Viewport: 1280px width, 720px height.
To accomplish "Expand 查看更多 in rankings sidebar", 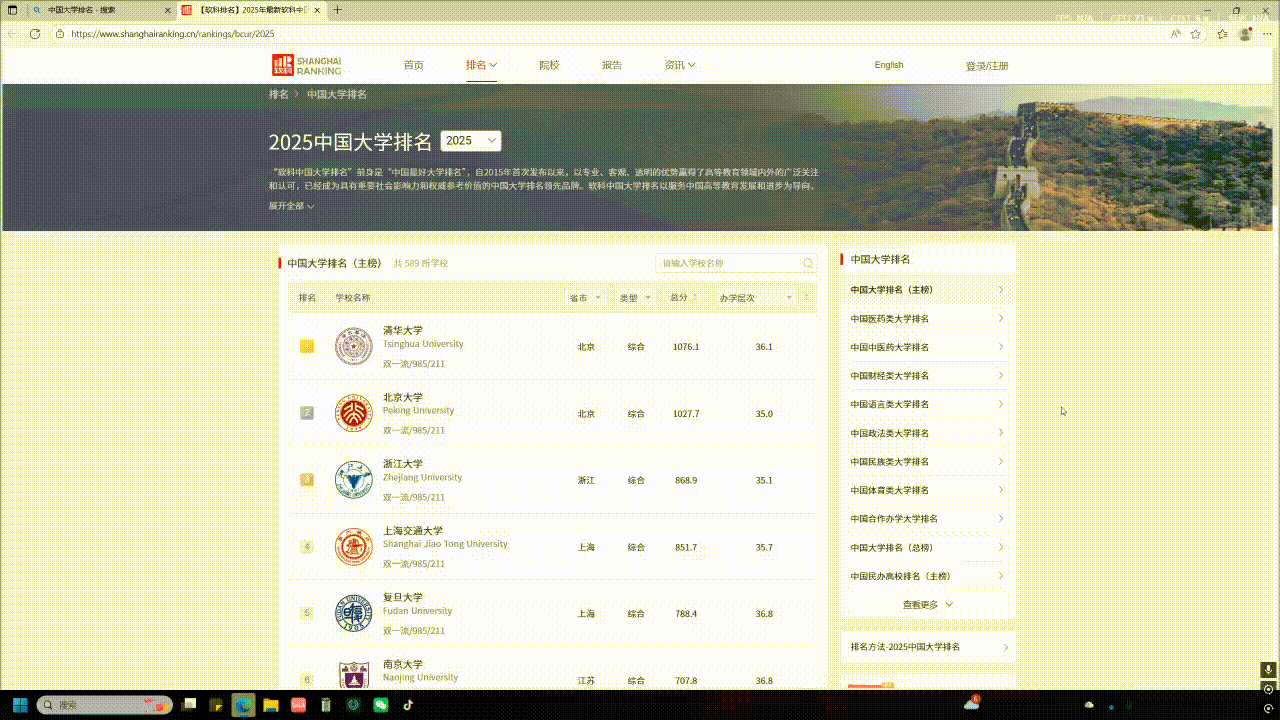I will [x=928, y=605].
